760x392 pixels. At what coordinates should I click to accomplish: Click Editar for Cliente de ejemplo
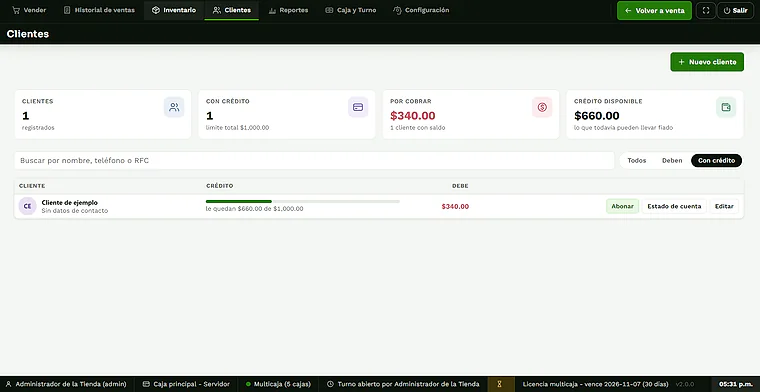click(724, 206)
